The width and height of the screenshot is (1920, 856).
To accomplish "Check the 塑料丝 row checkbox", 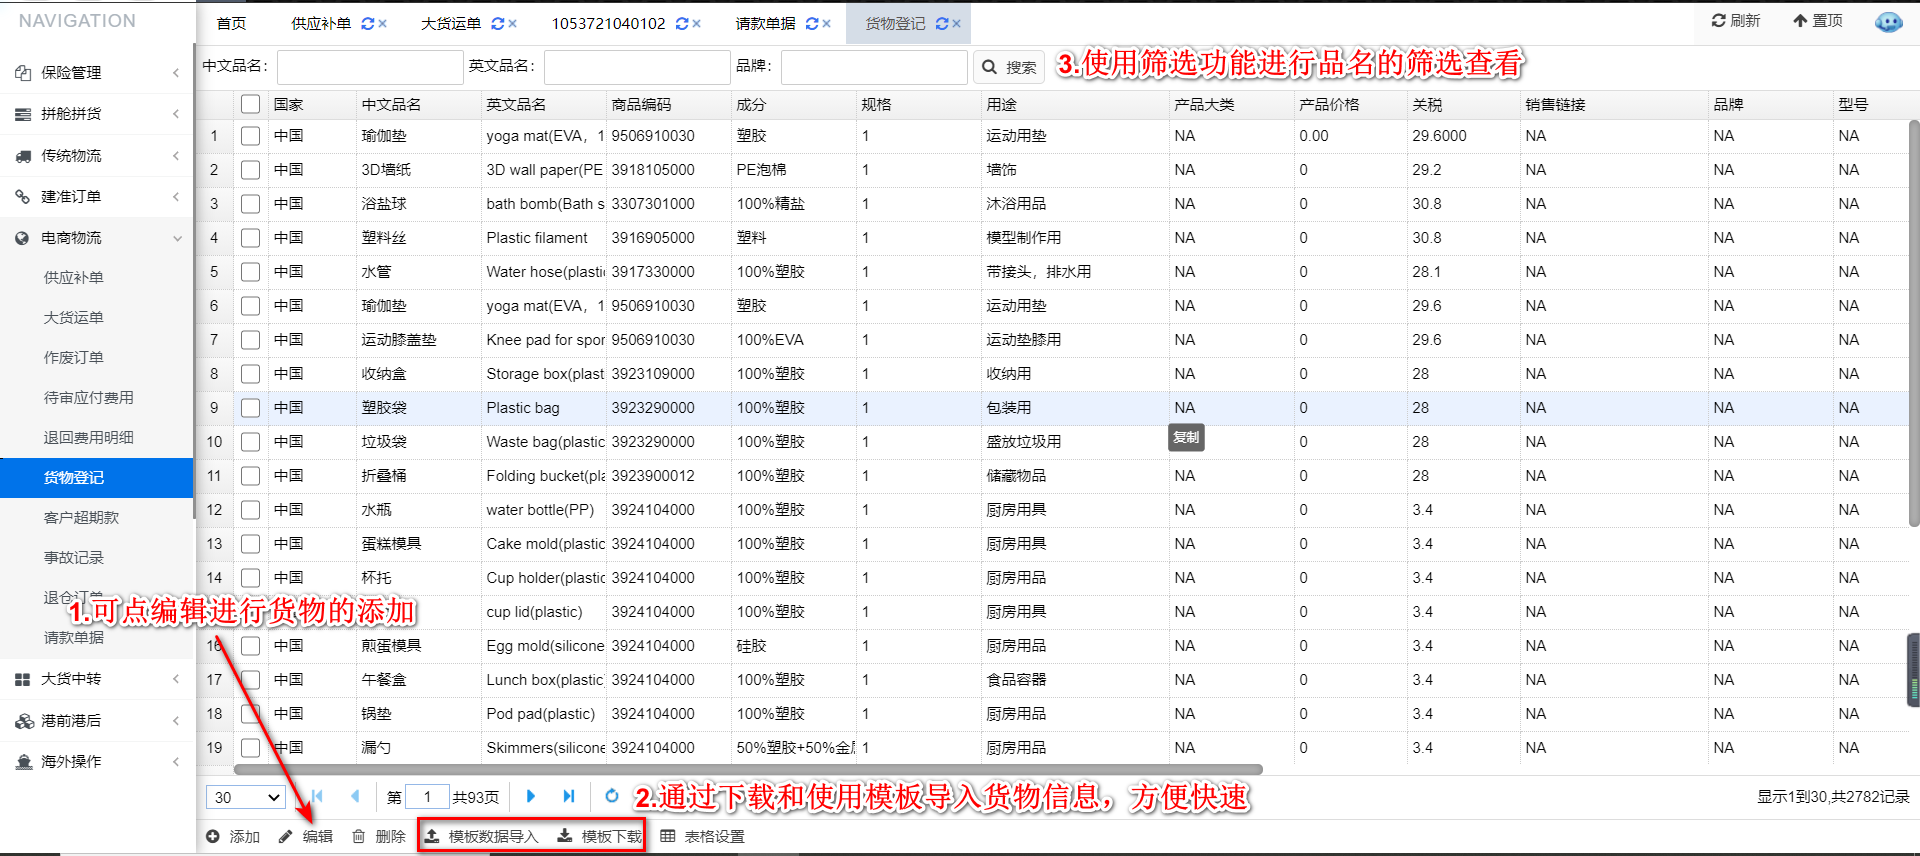I will 251,238.
